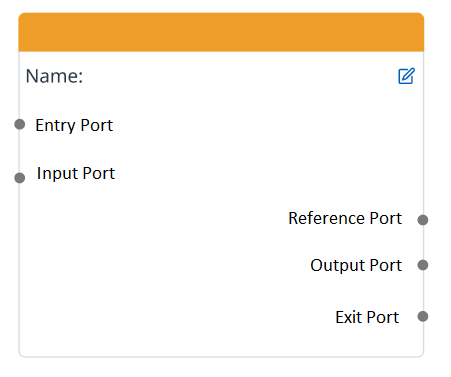Select the Exit Port connector dot
Viewport: 451px width, 377px height.
(x=423, y=316)
